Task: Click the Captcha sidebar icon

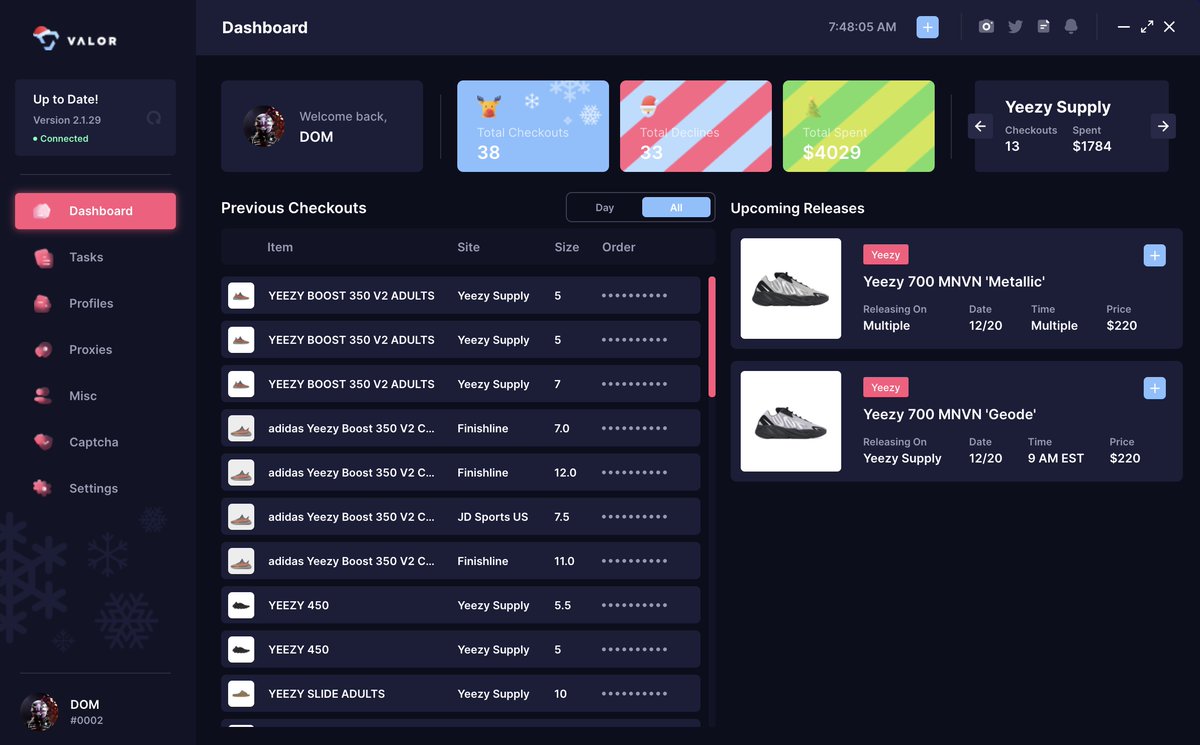Action: (x=42, y=442)
